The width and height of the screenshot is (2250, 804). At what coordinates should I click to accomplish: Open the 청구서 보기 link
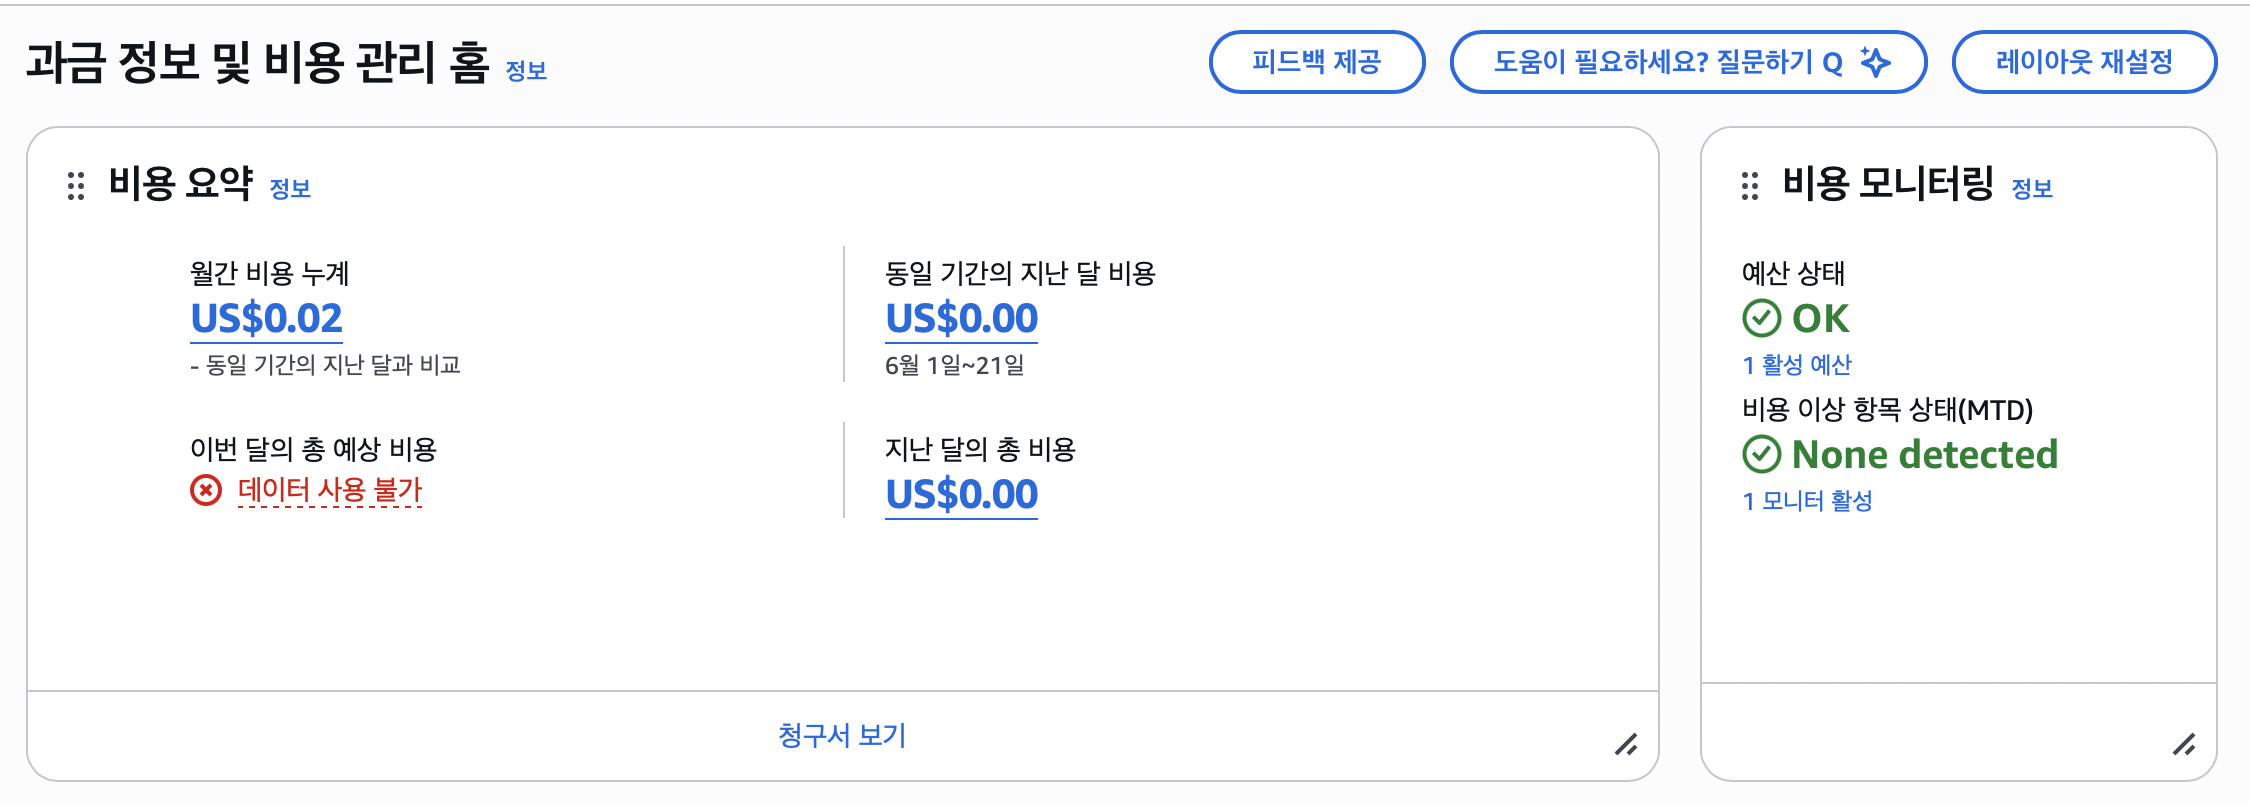[x=842, y=736]
